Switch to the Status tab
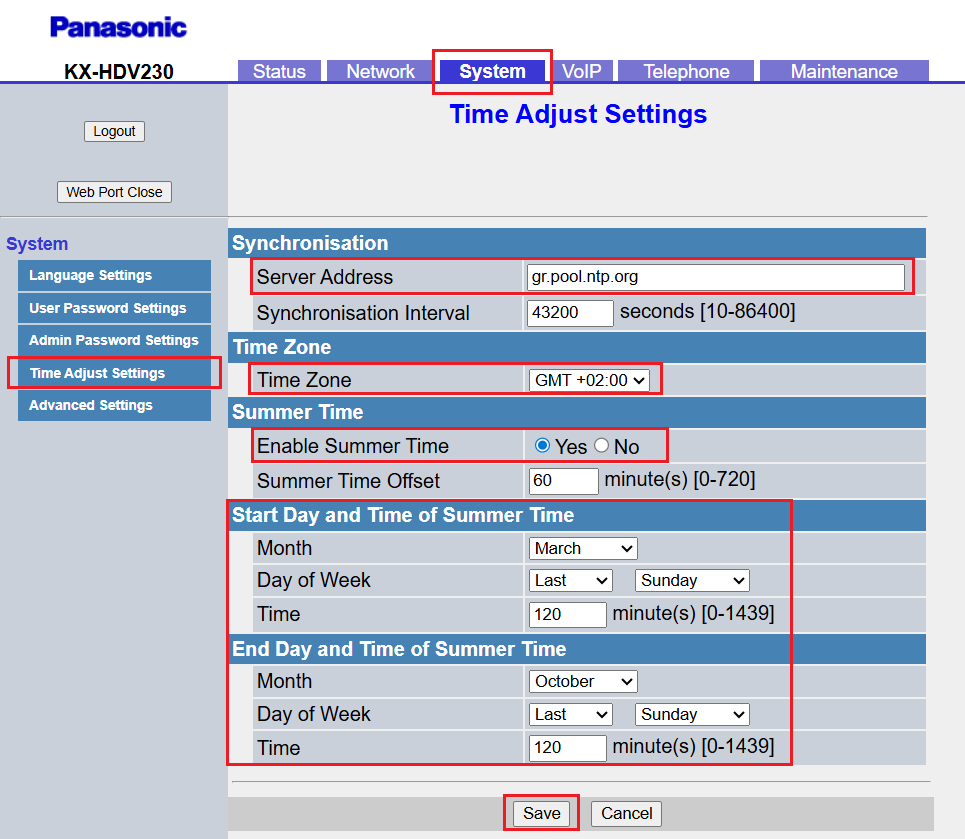This screenshot has height=839, width=965. [279, 71]
